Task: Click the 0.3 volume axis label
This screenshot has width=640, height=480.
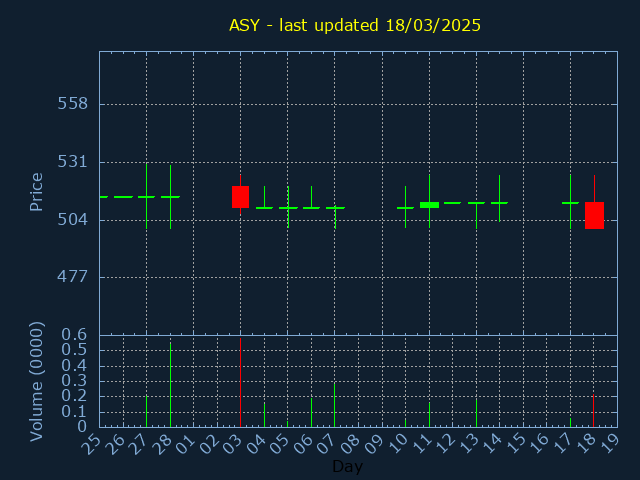Action: click(x=74, y=380)
